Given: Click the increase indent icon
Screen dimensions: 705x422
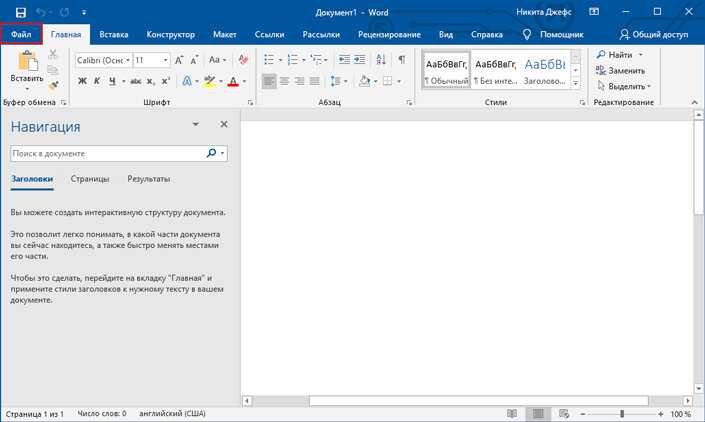Looking at the screenshot, I should pos(359,60).
